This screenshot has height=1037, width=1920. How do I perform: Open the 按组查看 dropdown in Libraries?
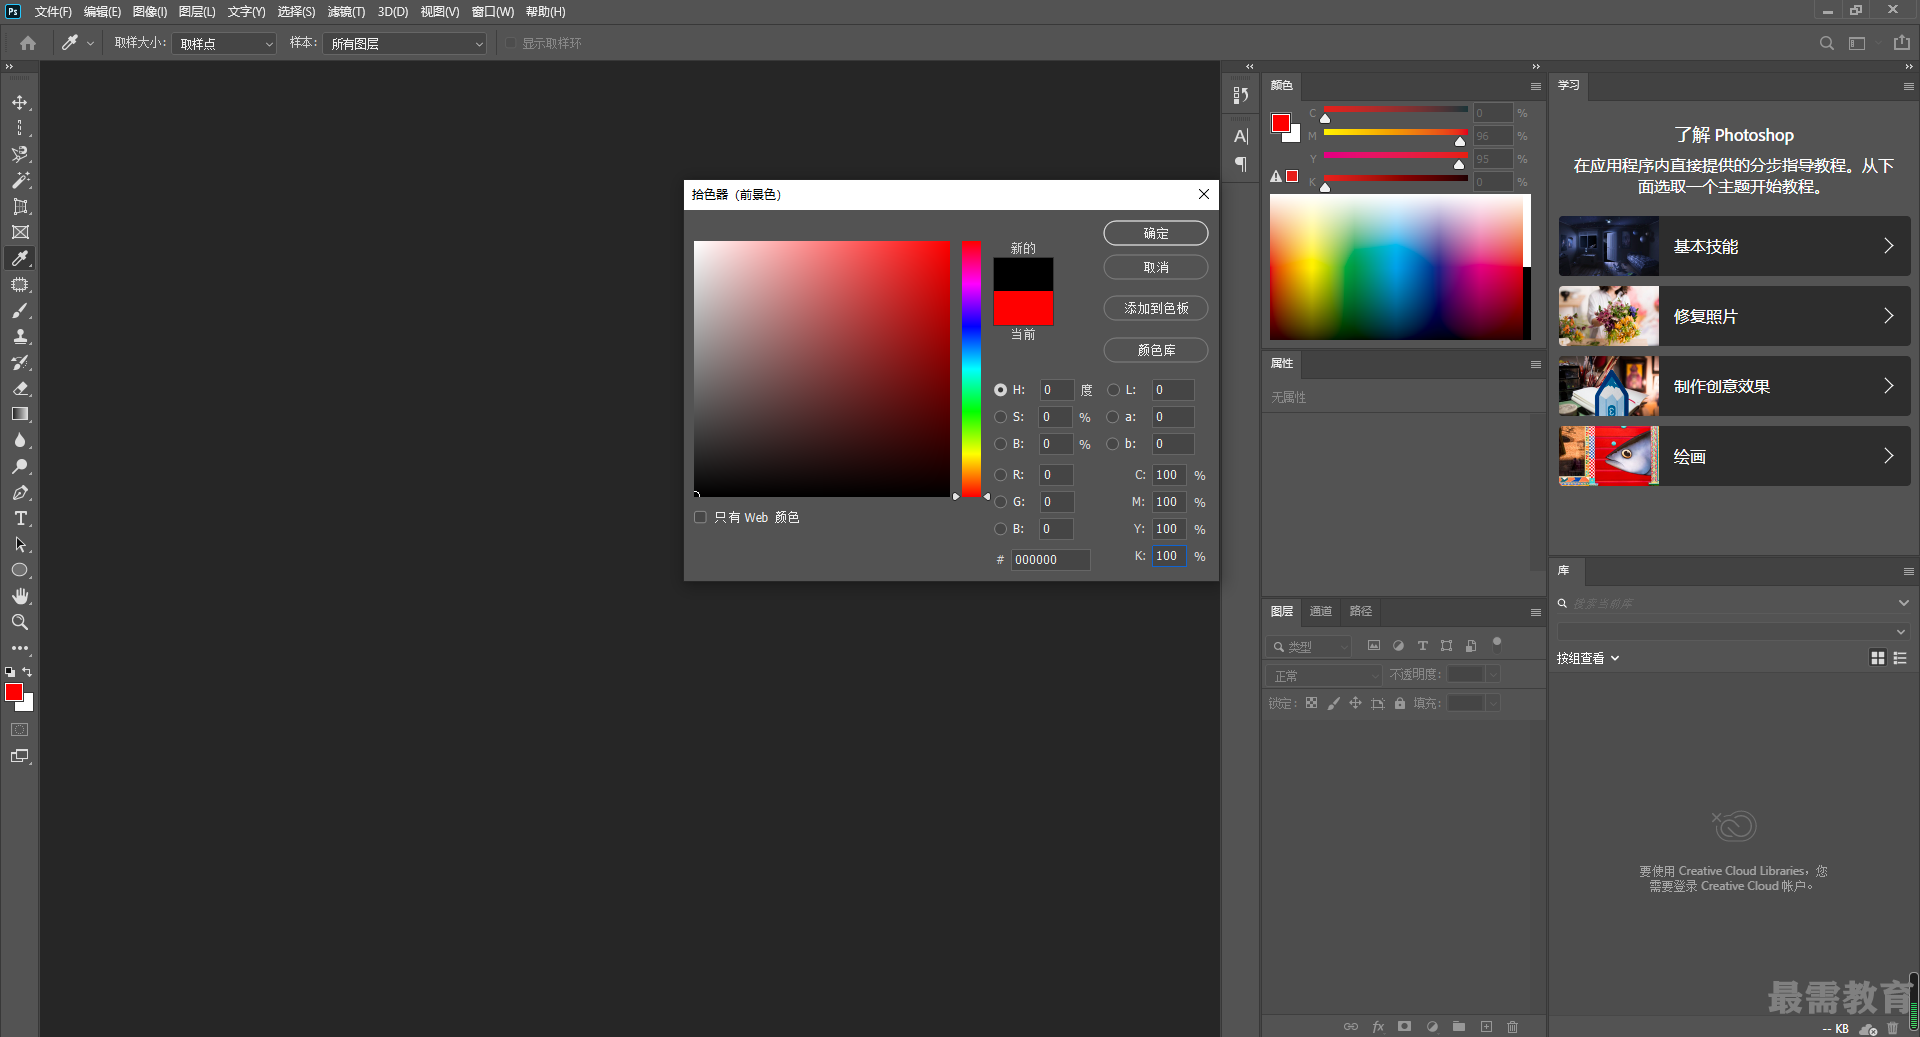point(1588,658)
